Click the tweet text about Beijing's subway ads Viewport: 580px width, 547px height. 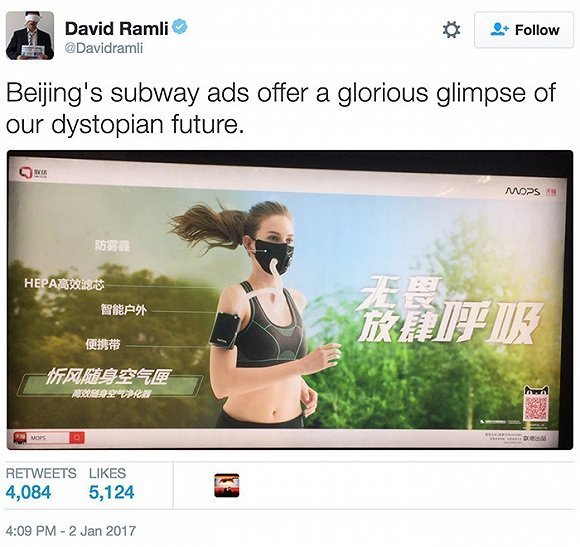pos(281,108)
